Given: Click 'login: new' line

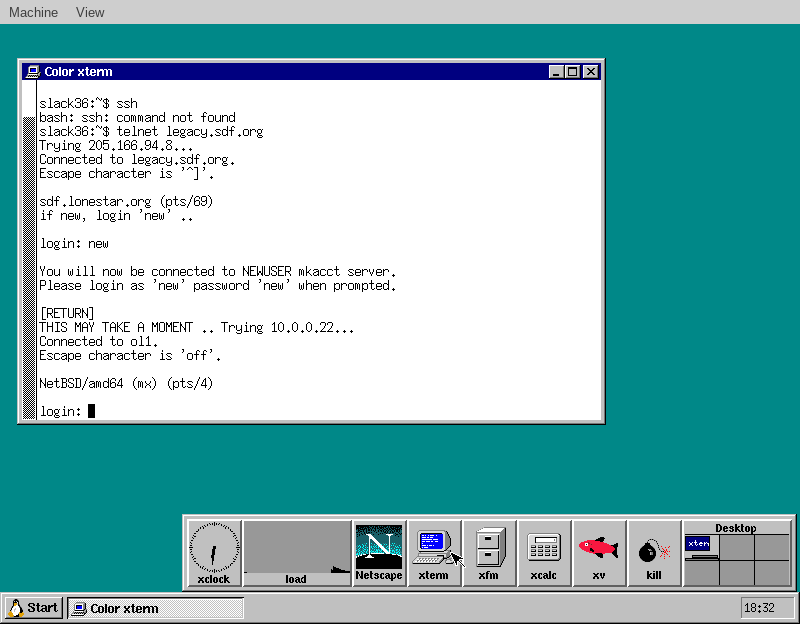Looking at the screenshot, I should (74, 244).
